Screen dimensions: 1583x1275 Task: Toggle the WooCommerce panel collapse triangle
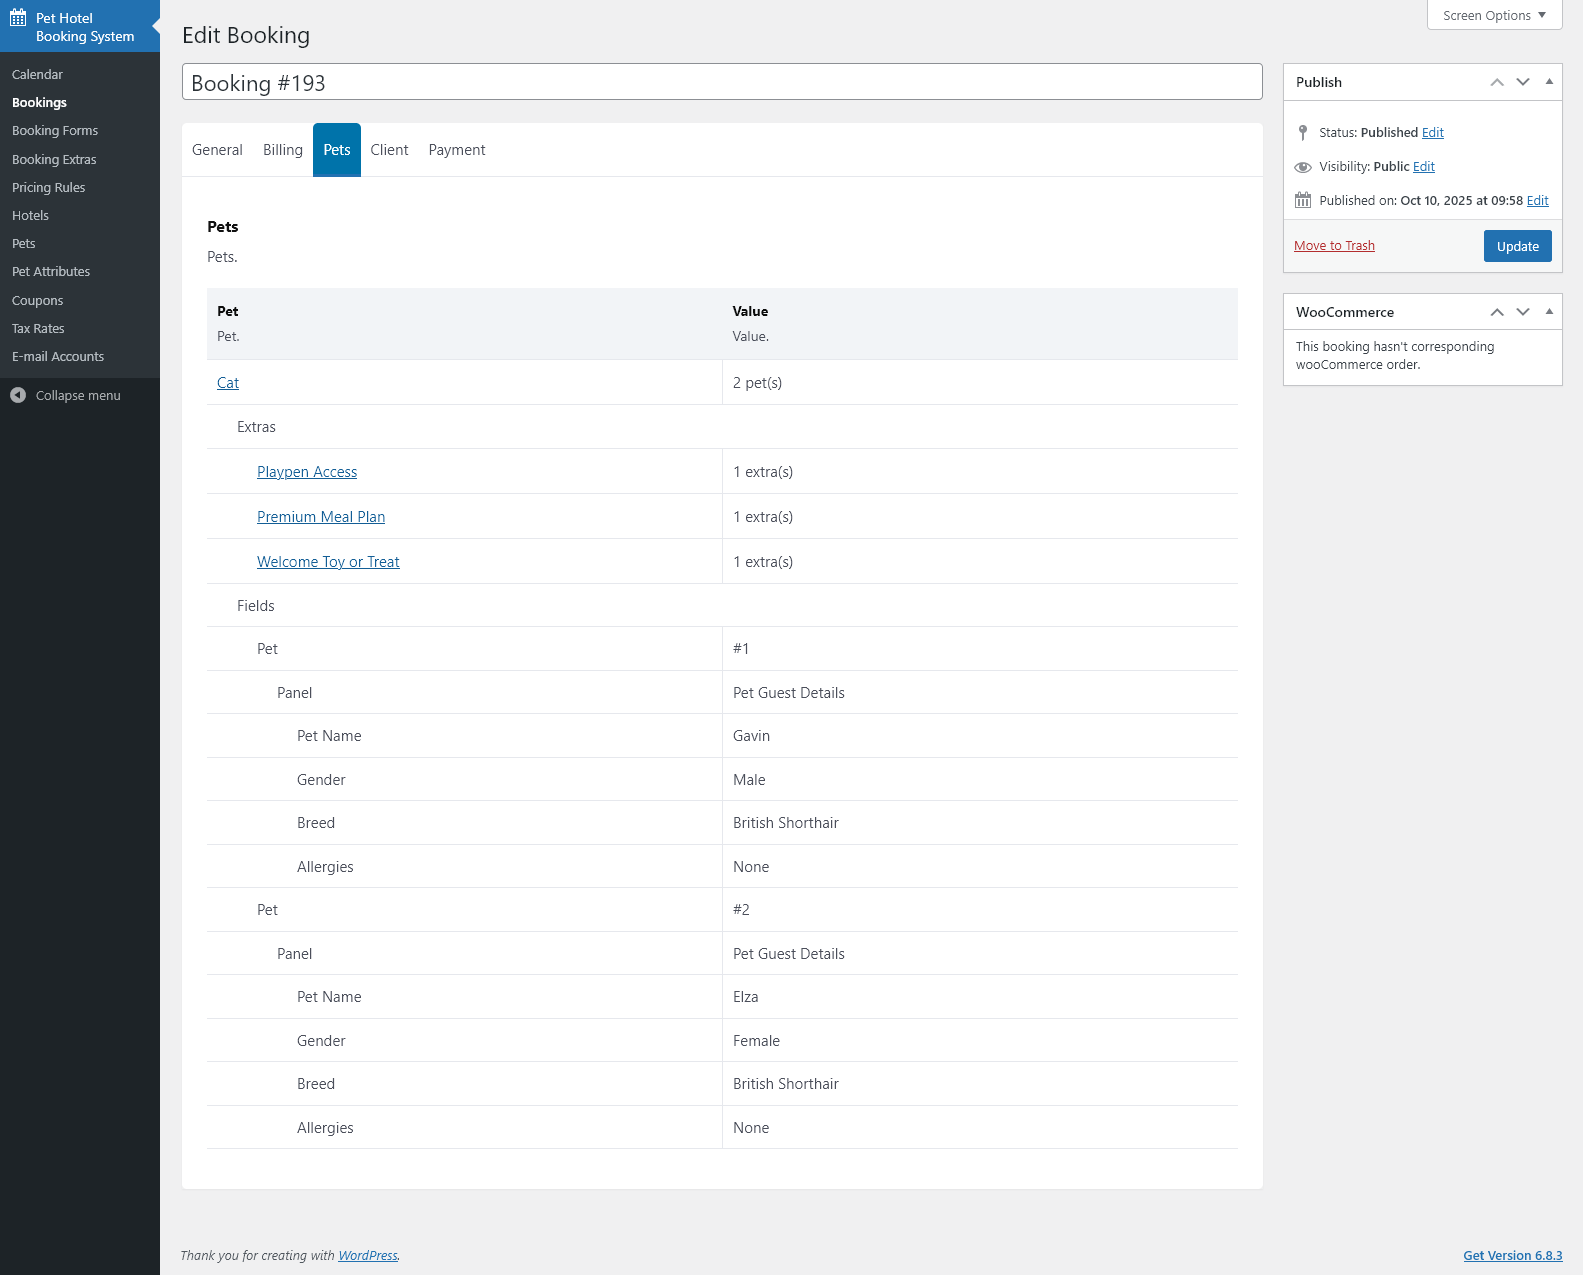click(x=1549, y=312)
